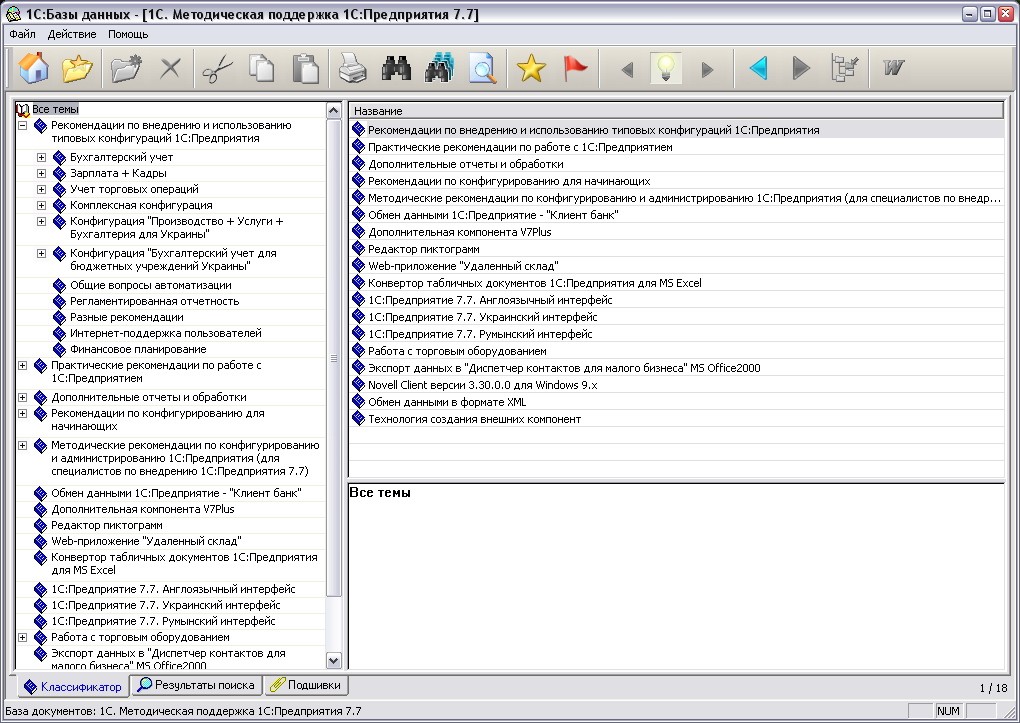Expand the Комплексная конфигурация node

click(x=42, y=206)
